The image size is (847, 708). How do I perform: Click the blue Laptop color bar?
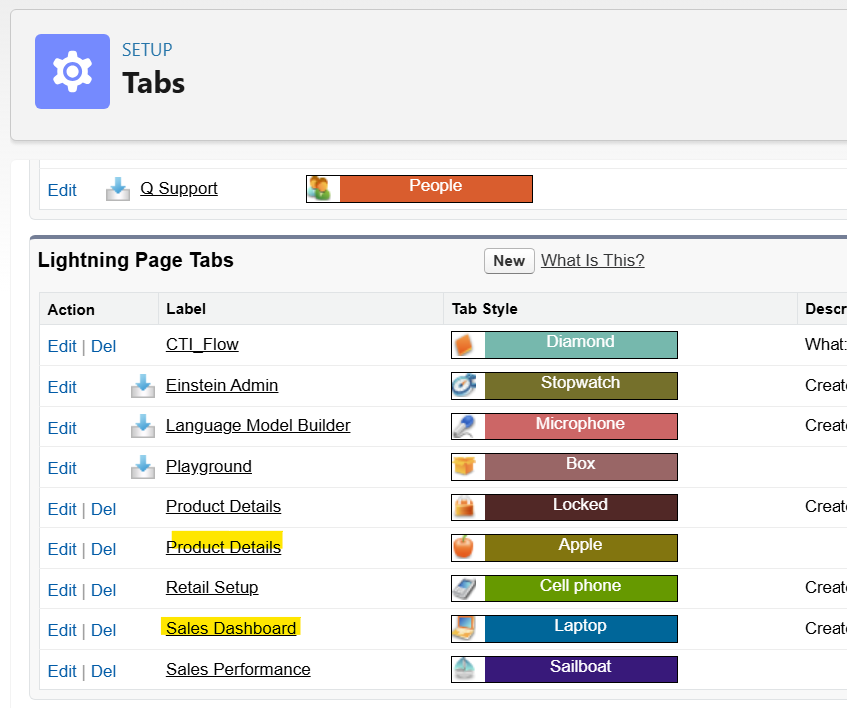[x=580, y=629]
